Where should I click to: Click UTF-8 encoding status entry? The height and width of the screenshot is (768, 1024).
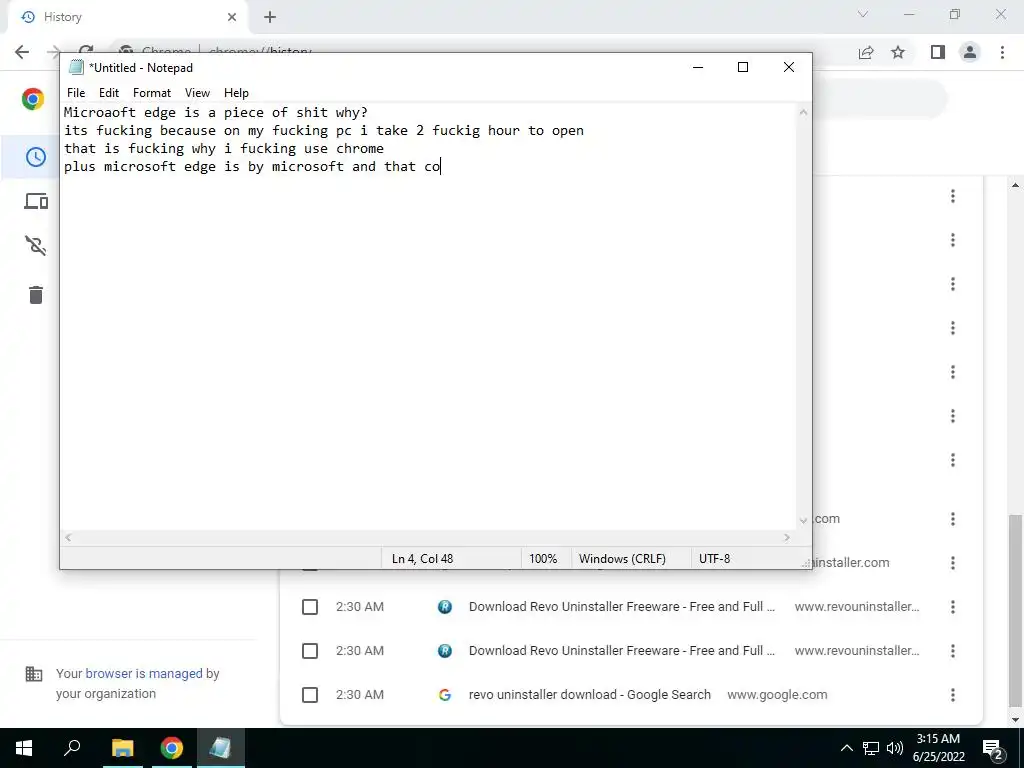tap(714, 559)
